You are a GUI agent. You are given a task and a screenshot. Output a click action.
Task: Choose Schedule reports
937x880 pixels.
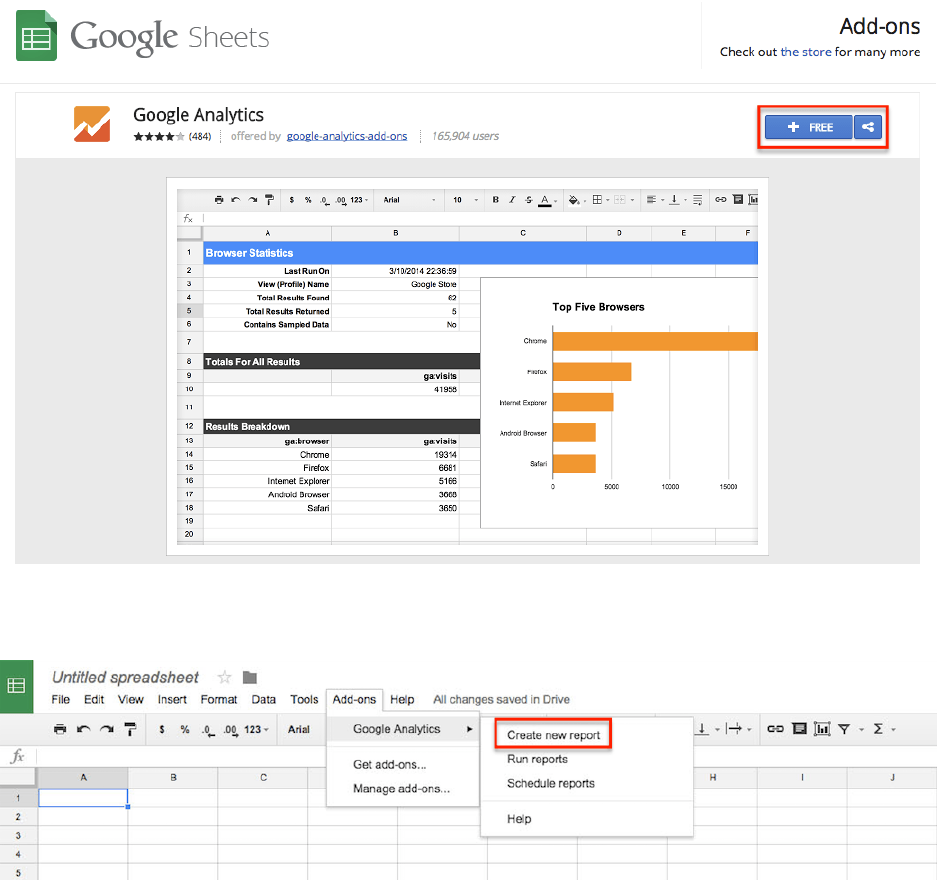[551, 783]
